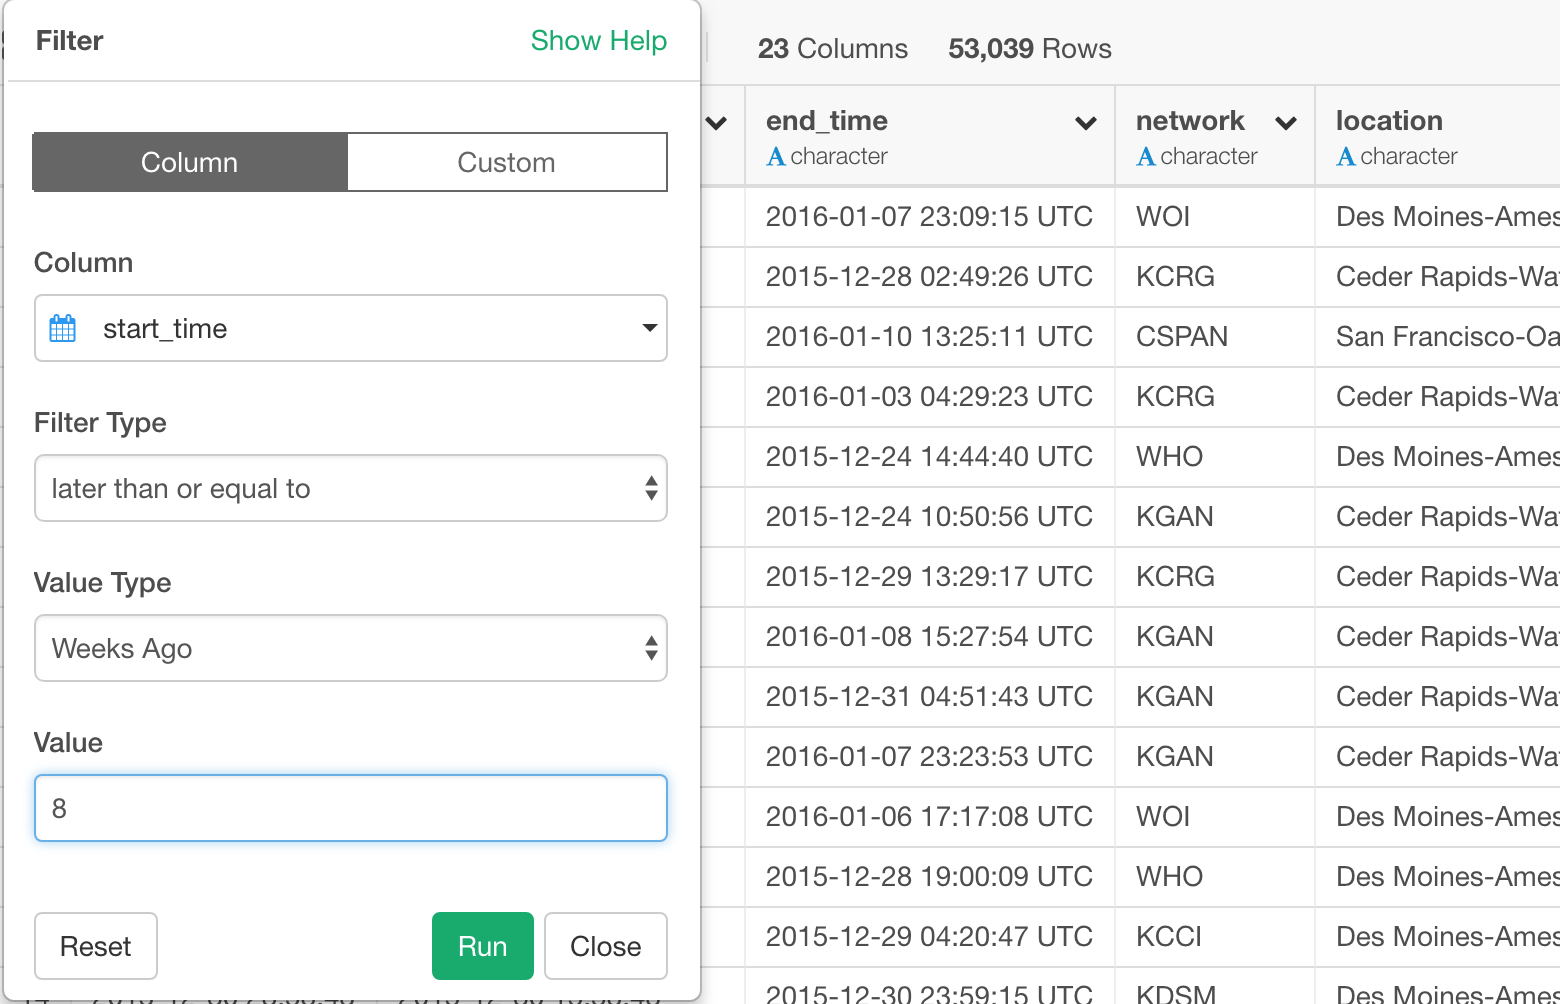The image size is (1560, 1004).
Task: Open the end_time column menu chevron
Action: pyautogui.click(x=1085, y=124)
